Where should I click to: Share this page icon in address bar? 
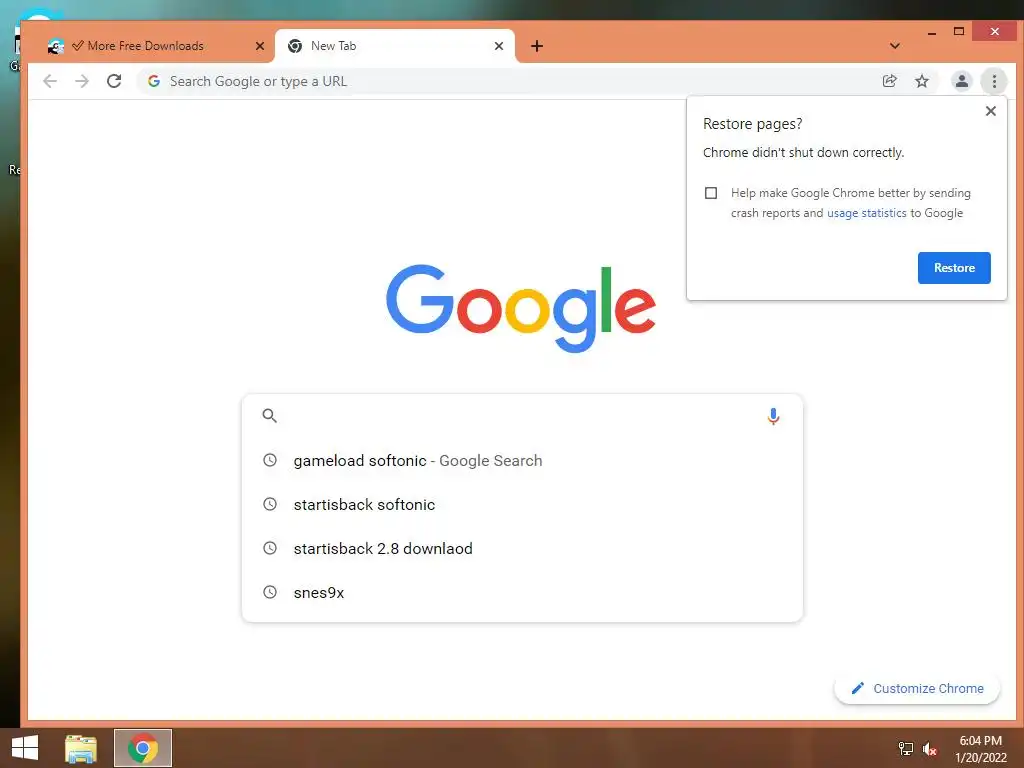click(x=889, y=81)
